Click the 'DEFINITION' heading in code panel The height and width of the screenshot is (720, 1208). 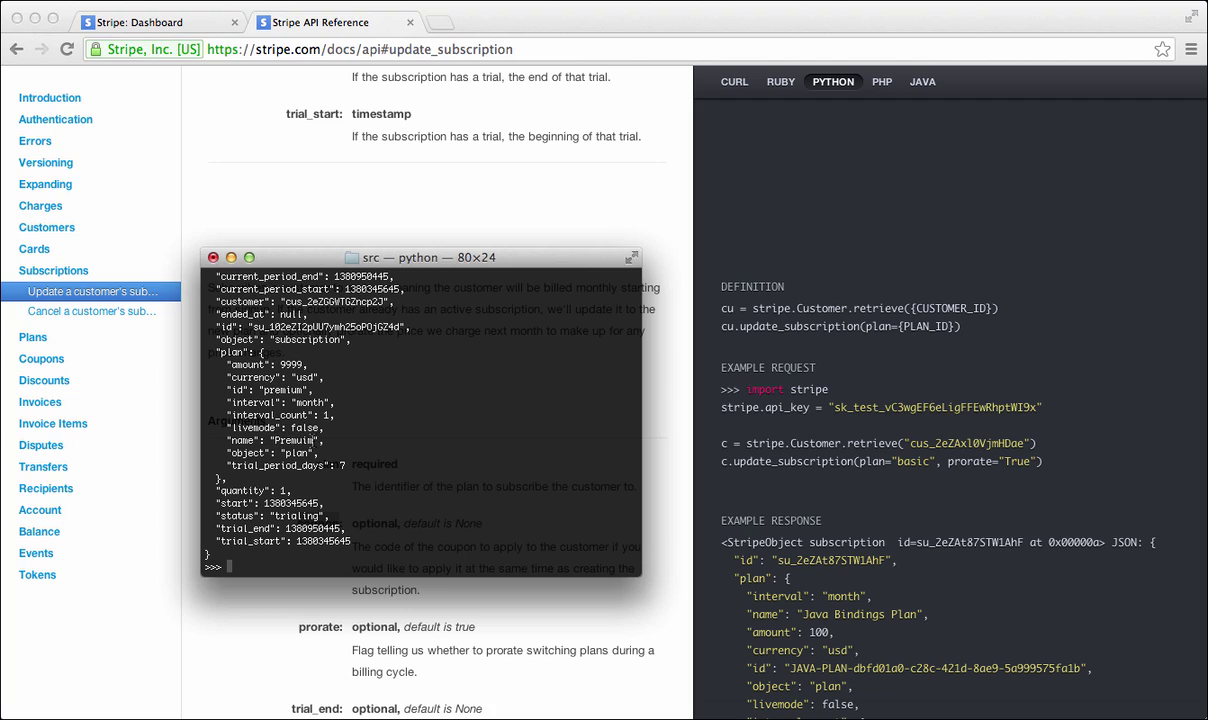(752, 287)
